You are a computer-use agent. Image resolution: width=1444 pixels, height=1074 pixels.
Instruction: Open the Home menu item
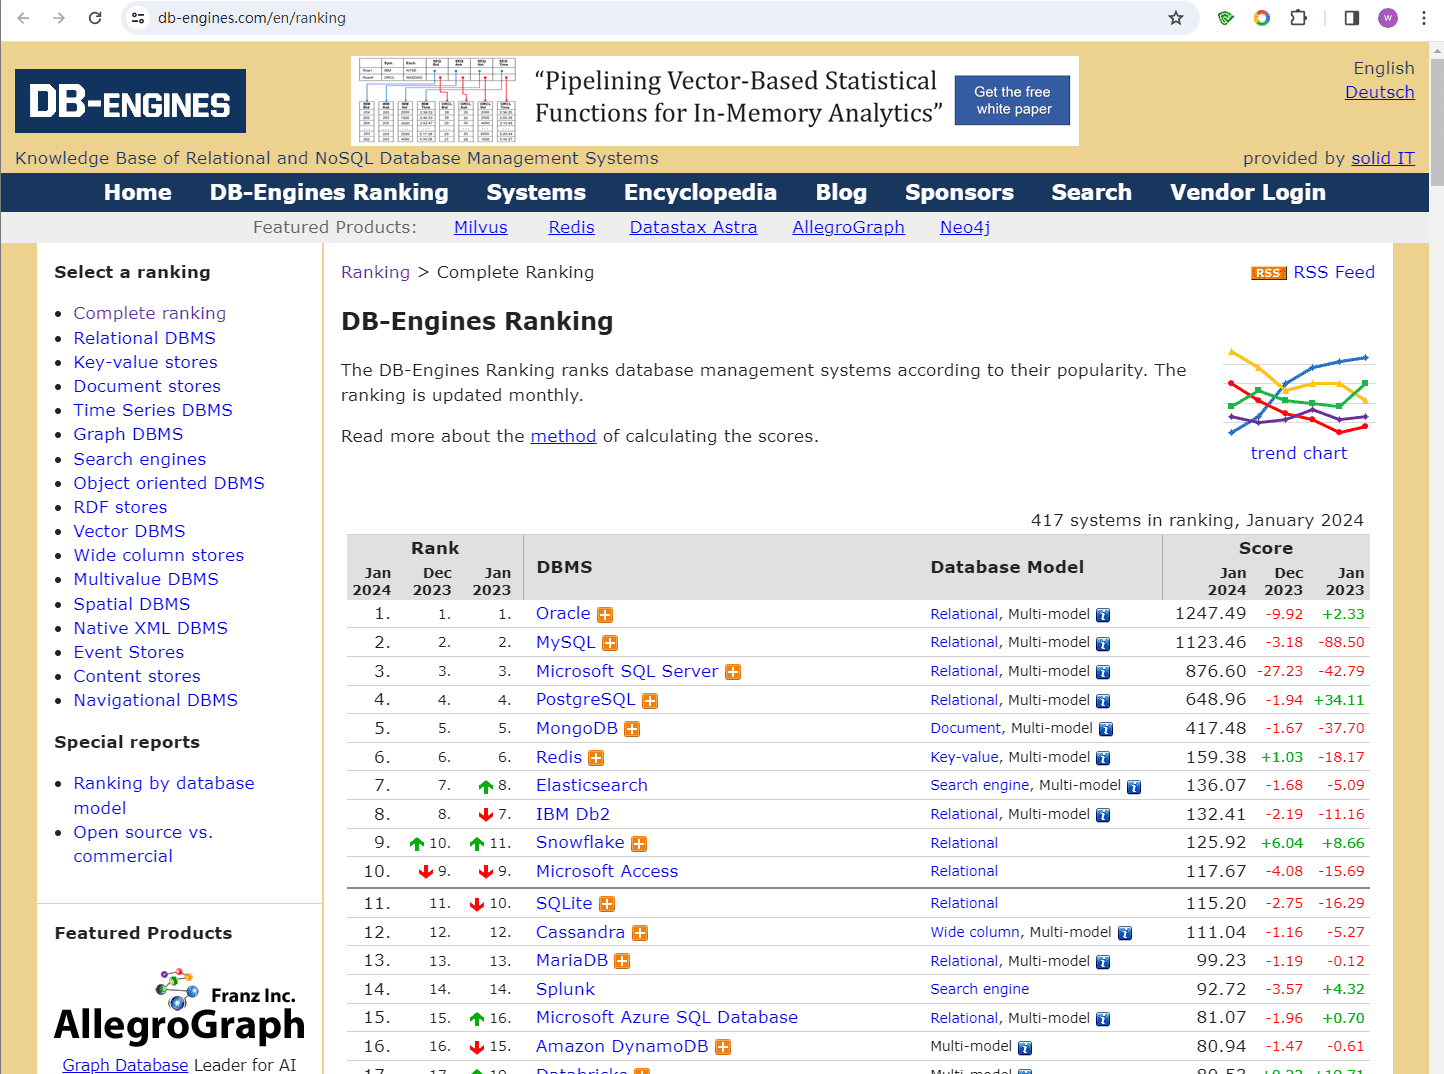(x=138, y=192)
